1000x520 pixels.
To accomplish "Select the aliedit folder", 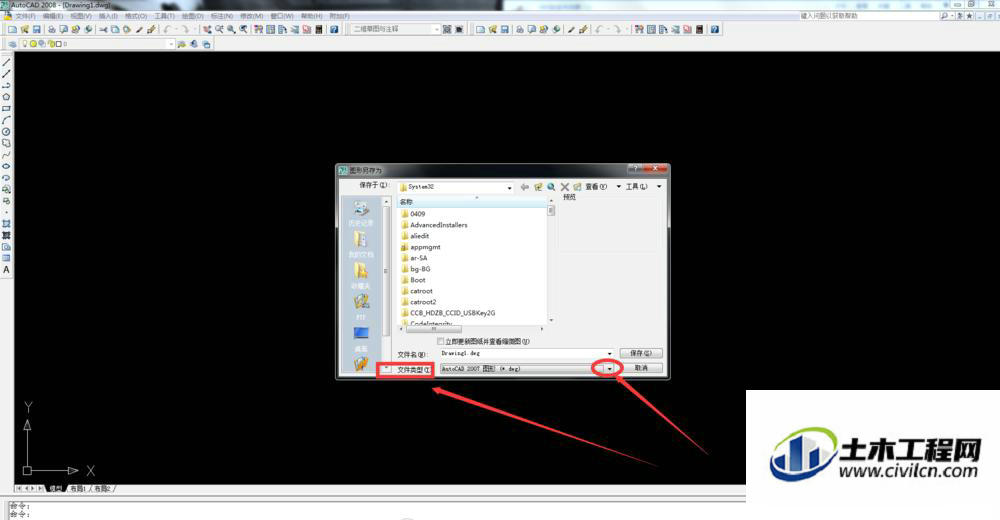I will [415, 236].
